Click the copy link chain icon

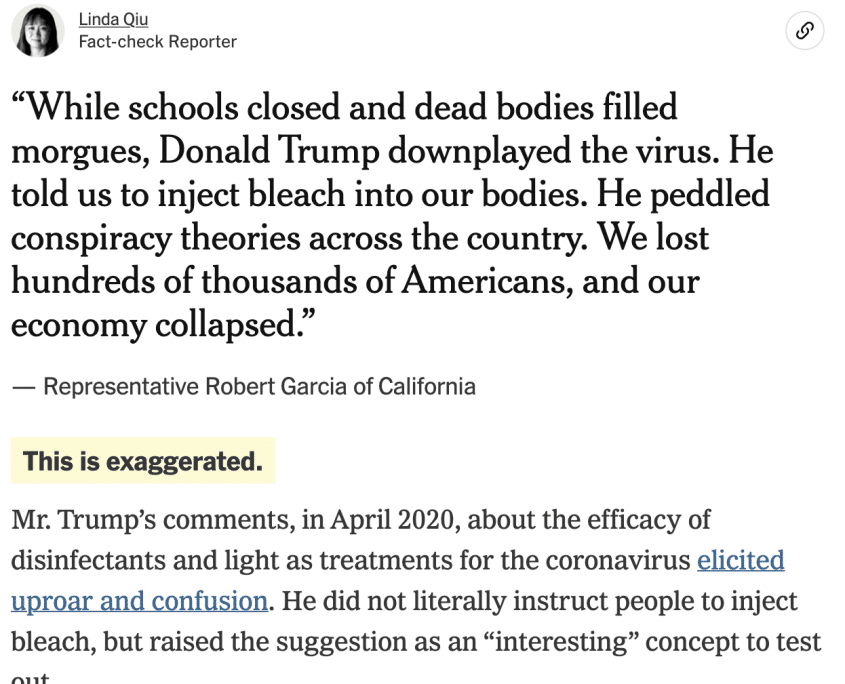tap(805, 31)
